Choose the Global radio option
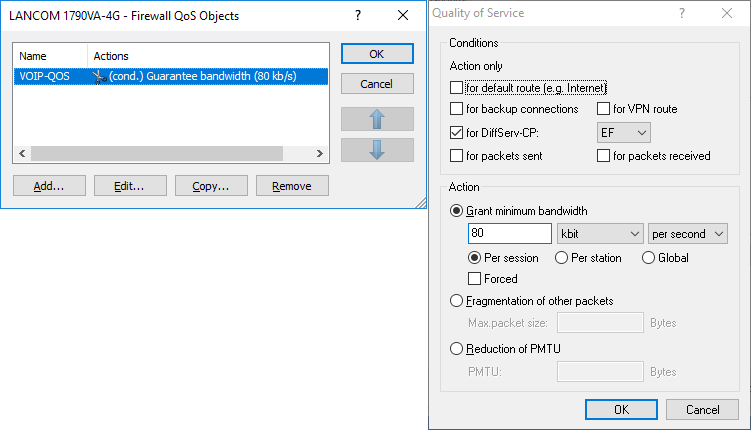Image resolution: width=751 pixels, height=430 pixels. (648, 258)
